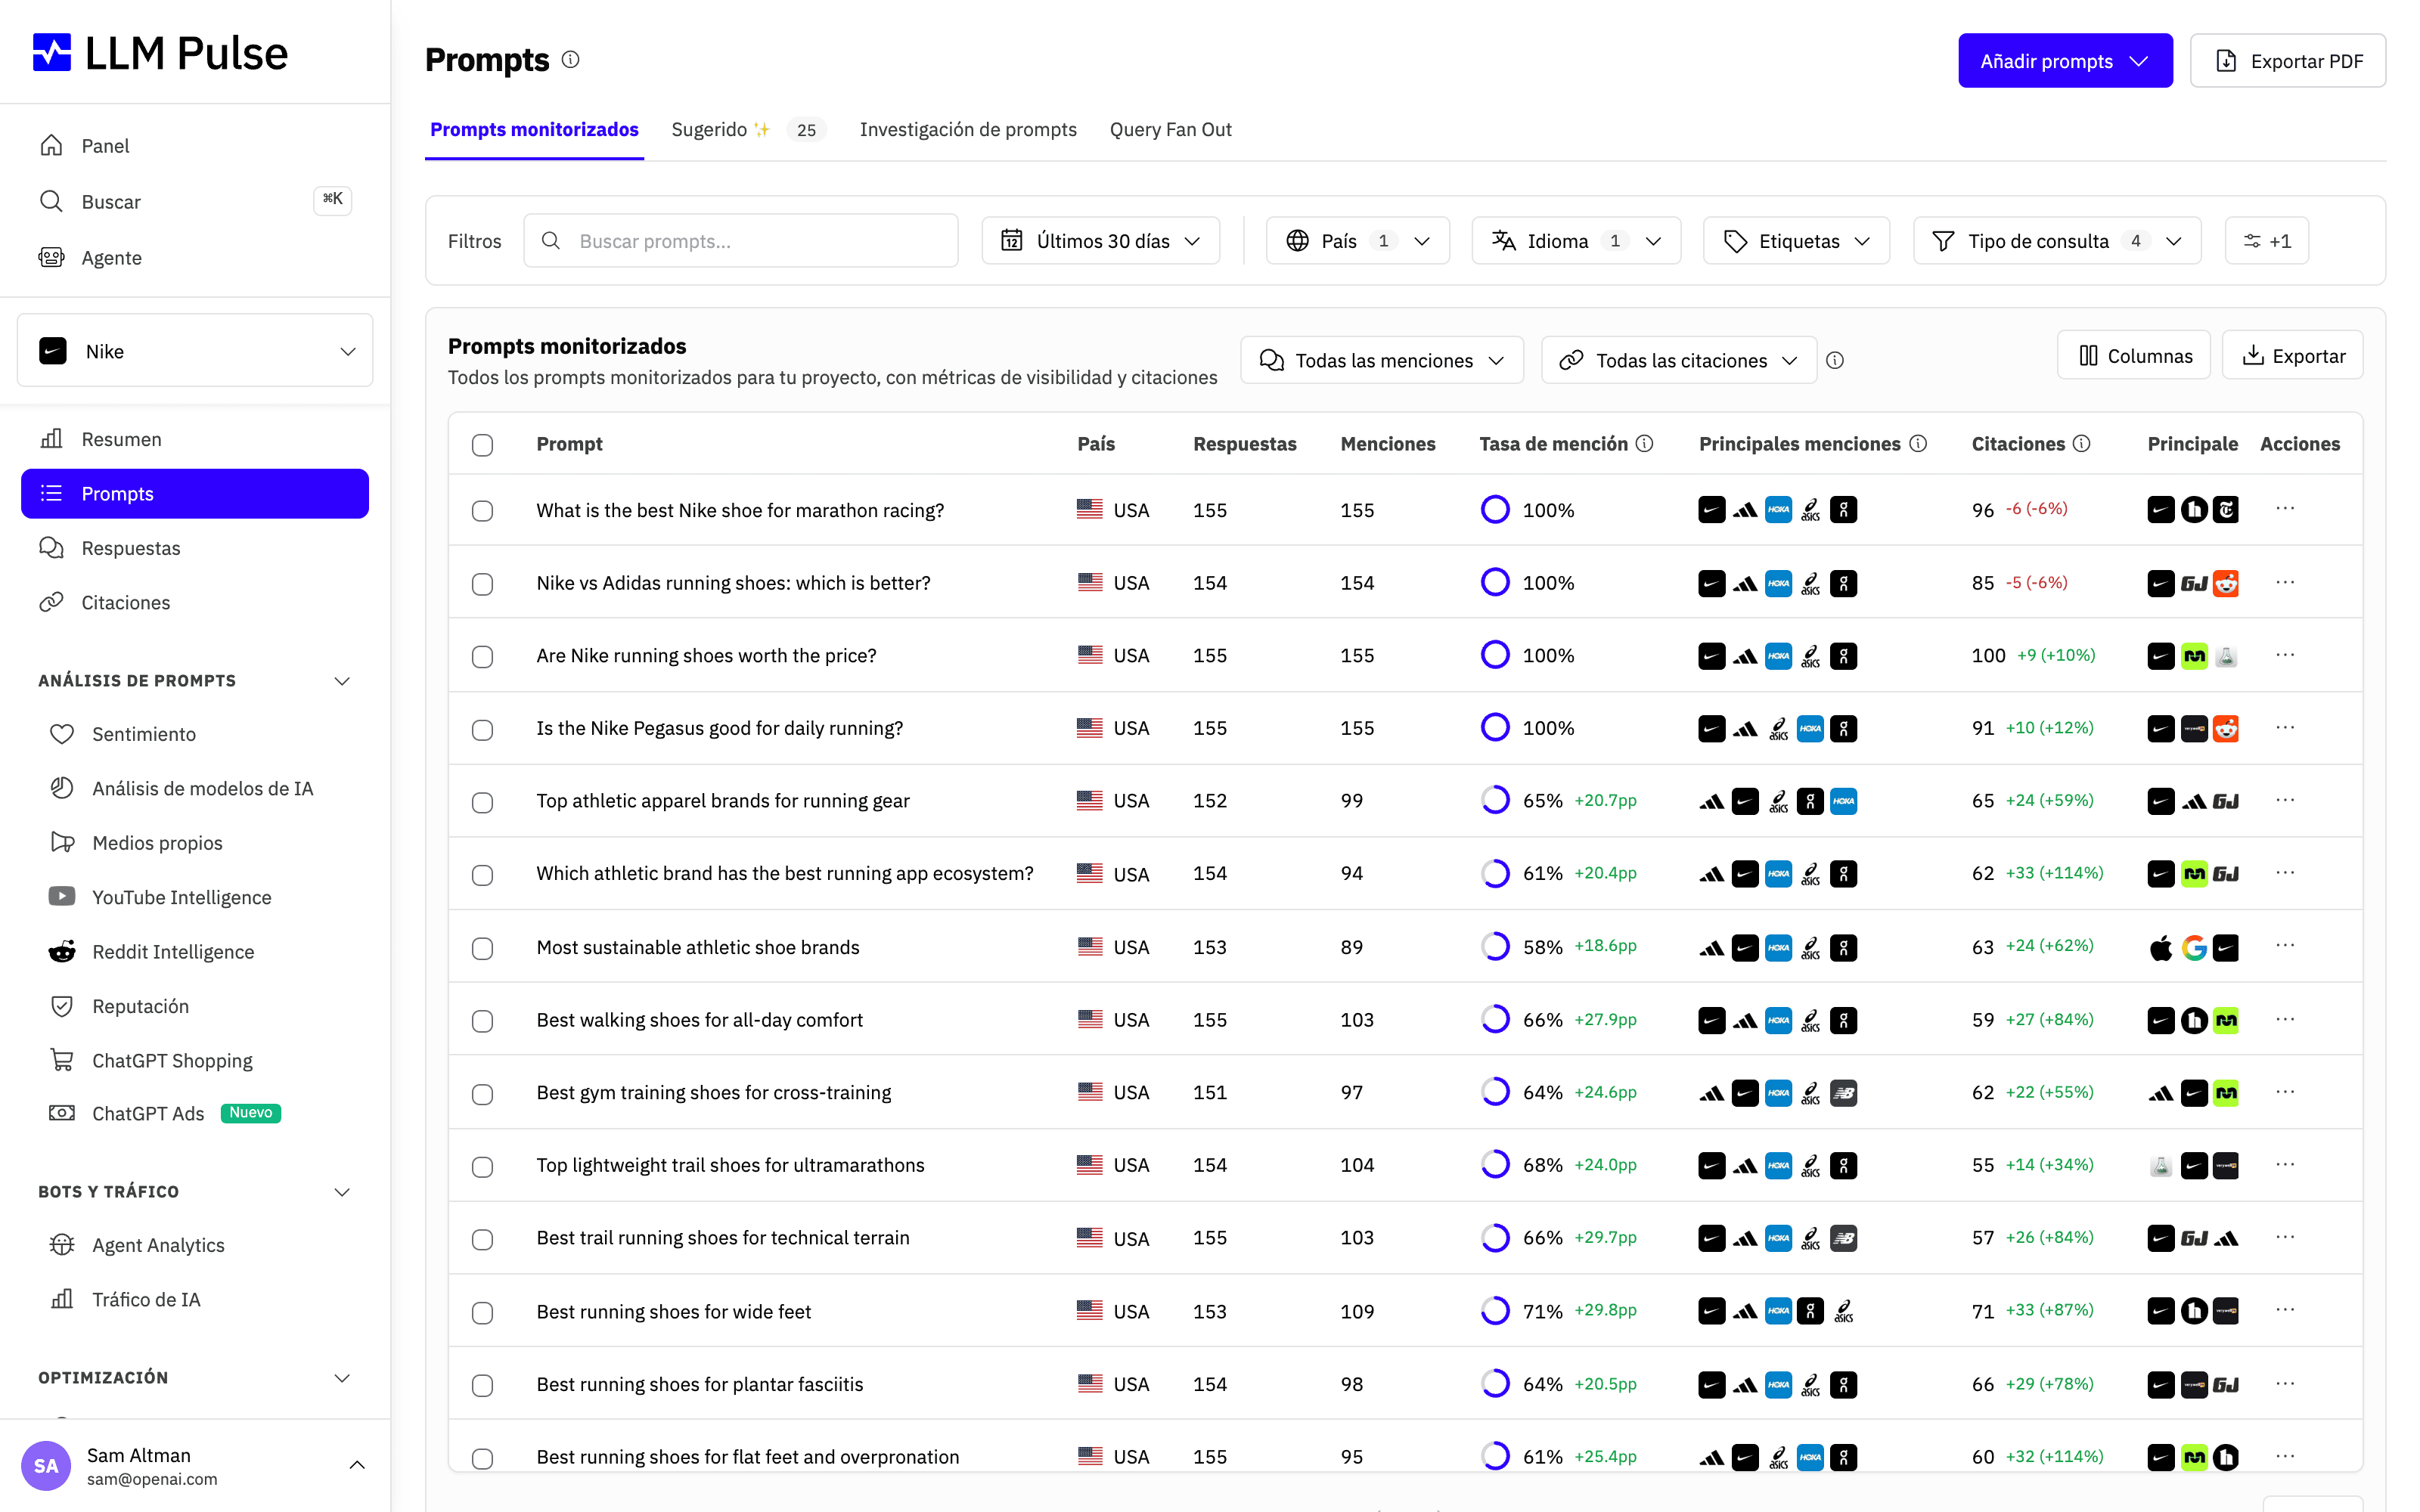Open Análisis de modelos de IA icon
This screenshot has height=1512, width=2420.
(62, 788)
